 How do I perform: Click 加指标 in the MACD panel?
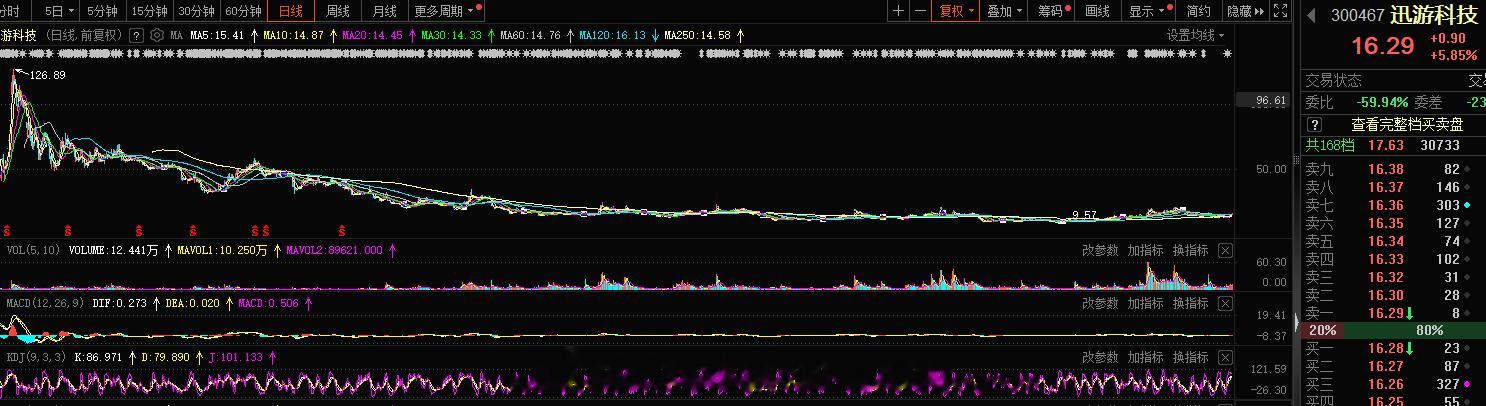click(1145, 303)
